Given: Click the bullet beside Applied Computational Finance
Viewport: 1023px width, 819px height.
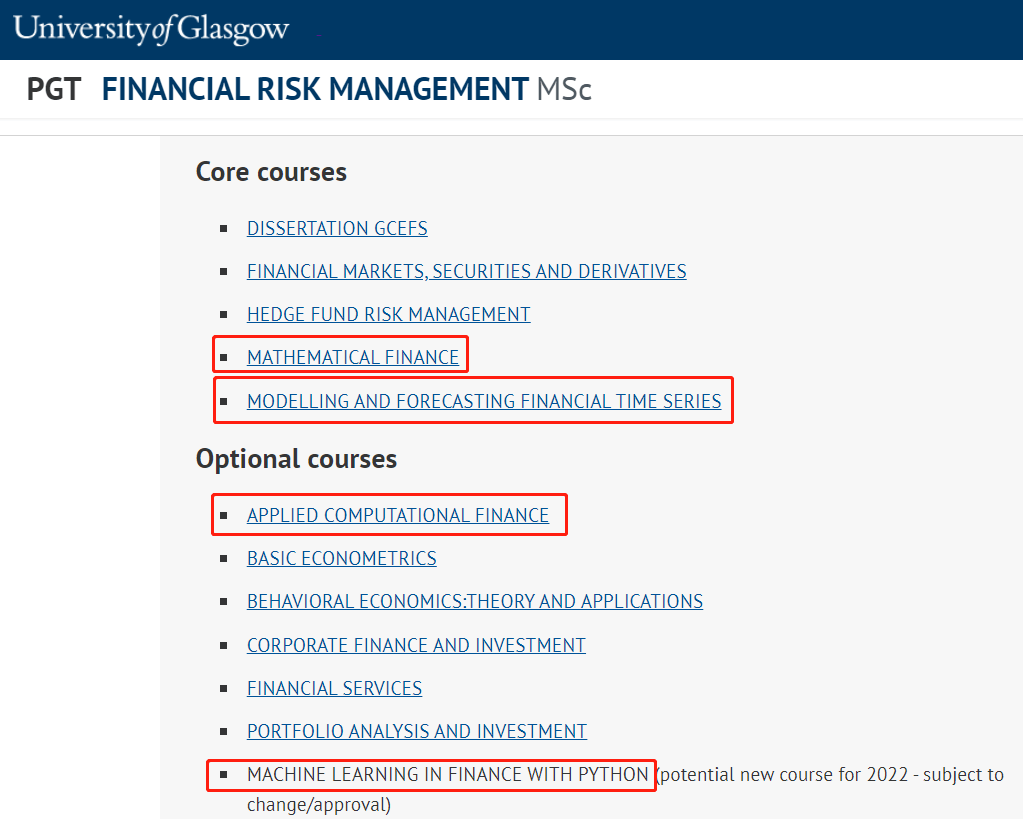Looking at the screenshot, I should tap(224, 516).
